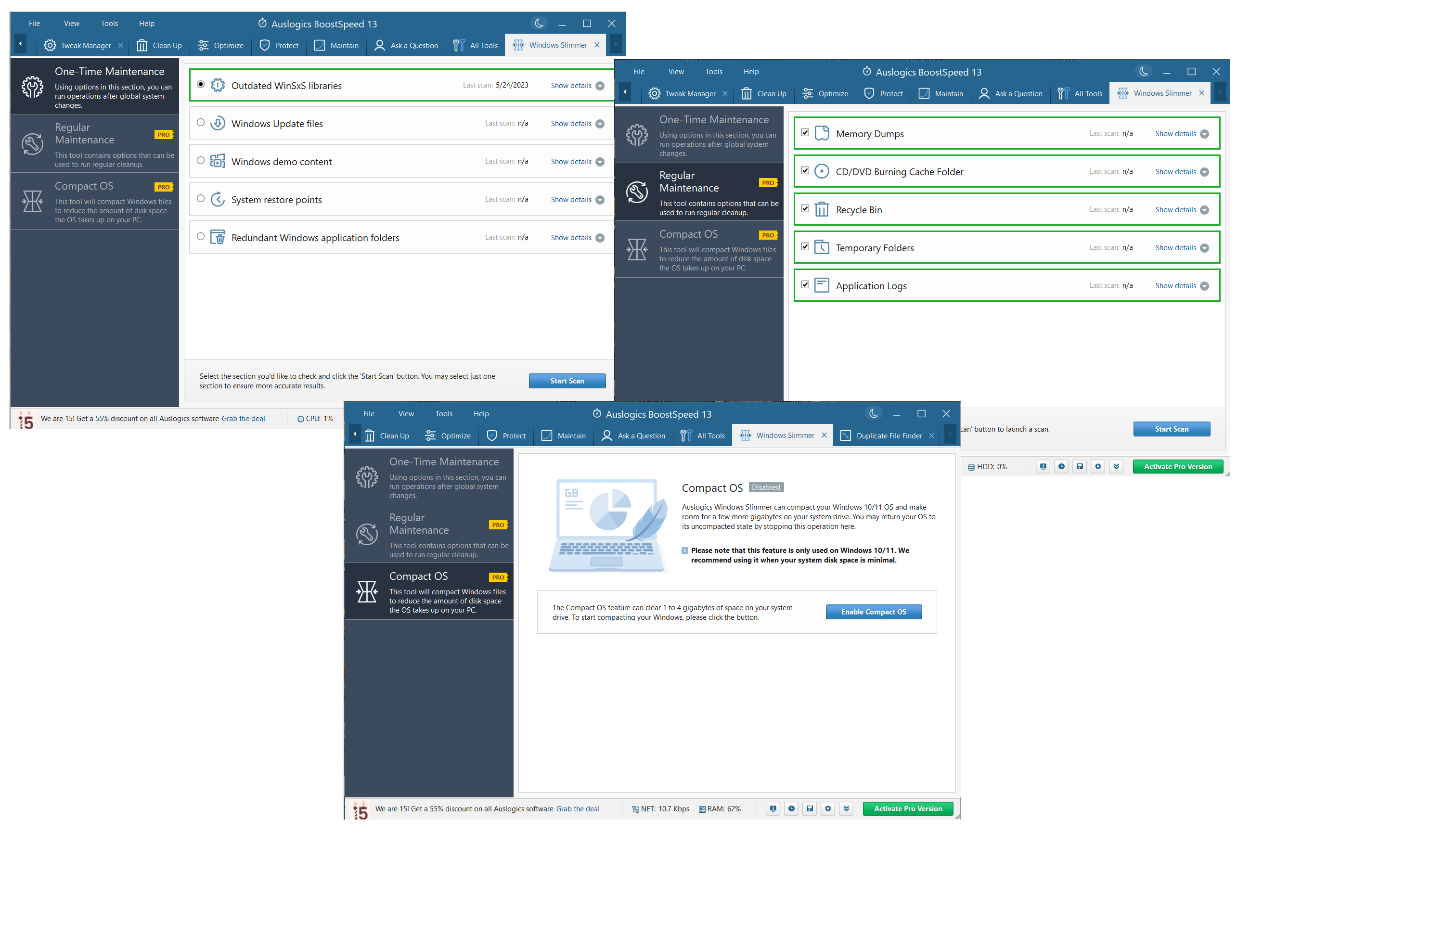The width and height of the screenshot is (1430, 935).
Task: Click Activate Pro Version in the front window
Action: [908, 809]
